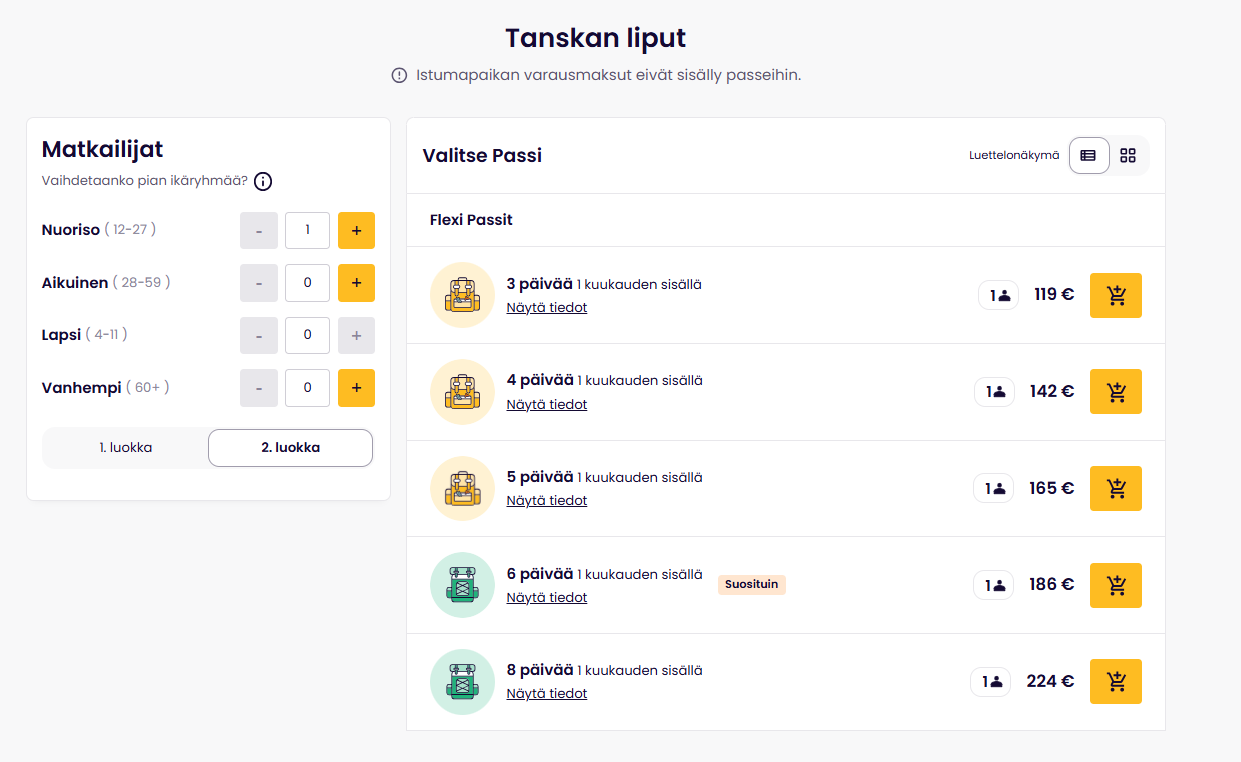Image resolution: width=1241 pixels, height=762 pixels.
Task: Add the 3 päivää pass to cart
Action: point(1115,295)
